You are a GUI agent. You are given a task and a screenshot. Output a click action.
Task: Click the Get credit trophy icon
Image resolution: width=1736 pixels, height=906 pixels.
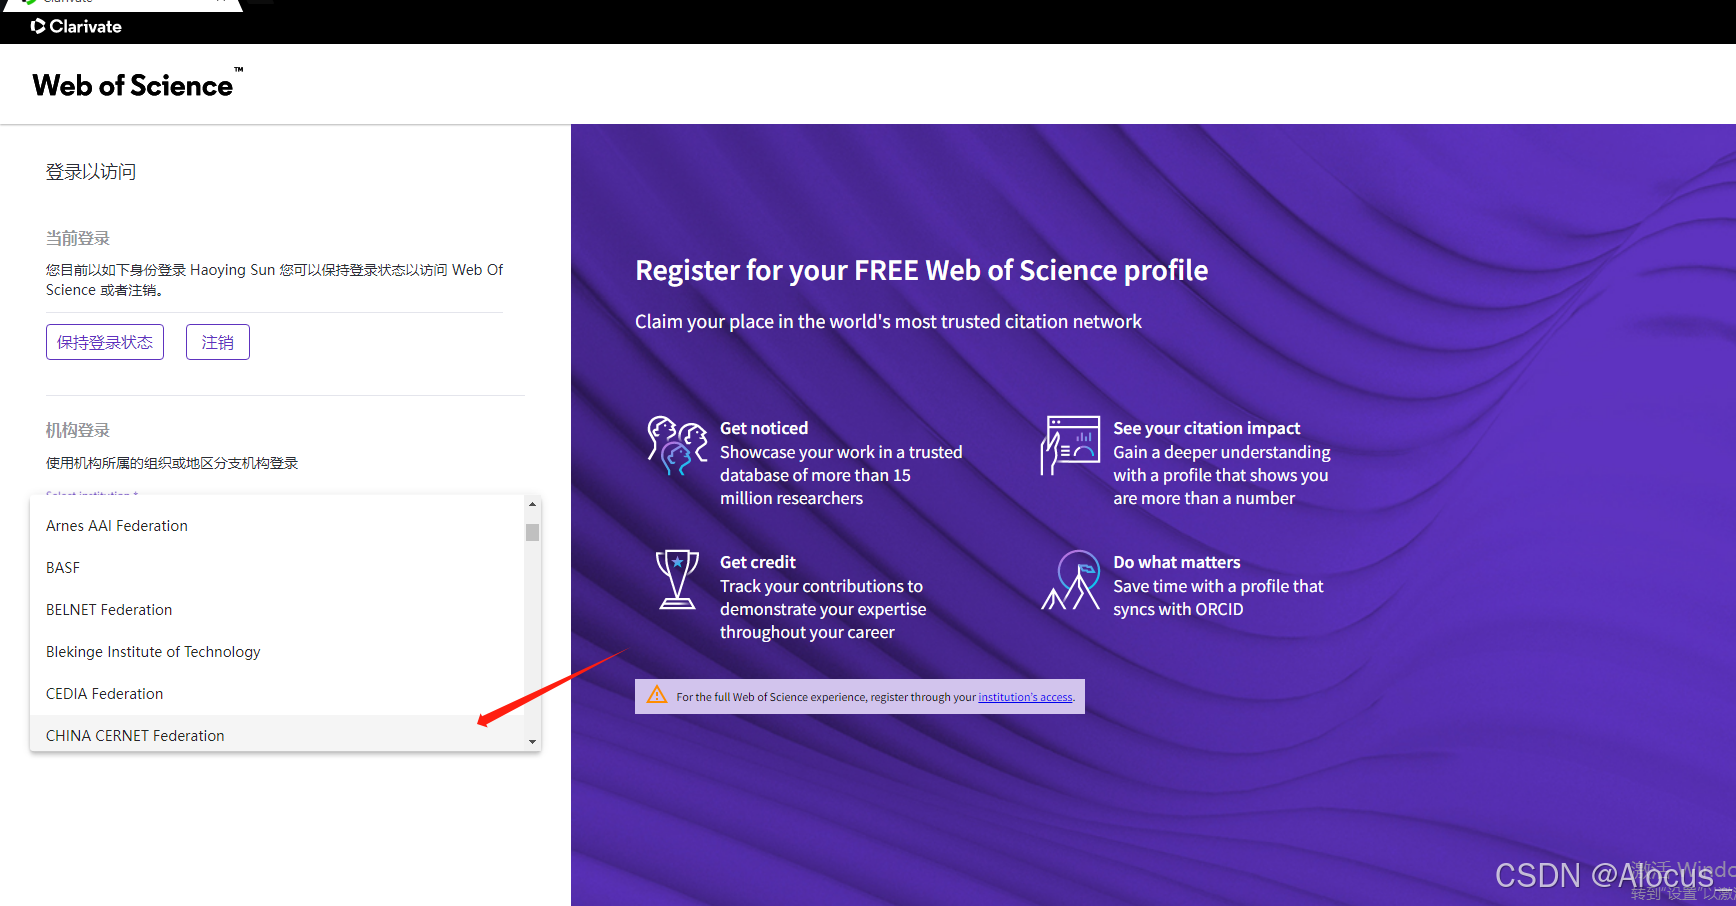pos(677,579)
